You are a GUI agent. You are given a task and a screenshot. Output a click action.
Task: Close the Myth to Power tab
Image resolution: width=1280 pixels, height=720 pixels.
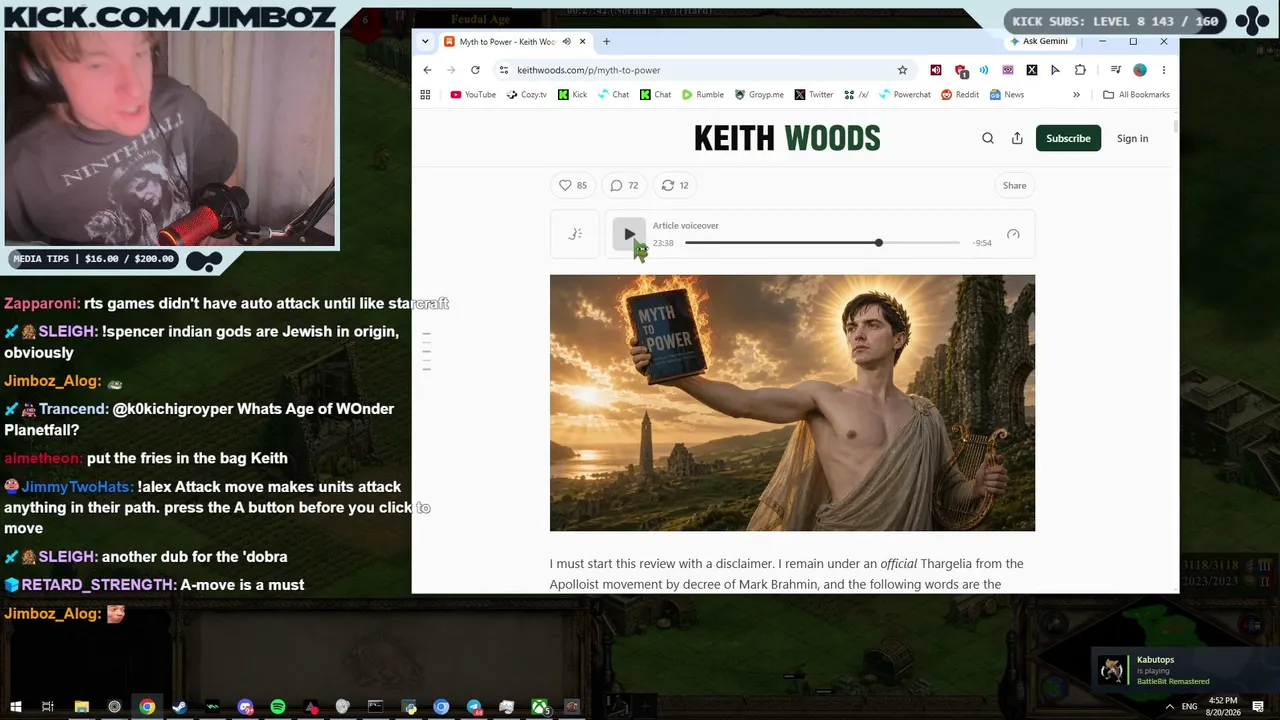(x=582, y=42)
